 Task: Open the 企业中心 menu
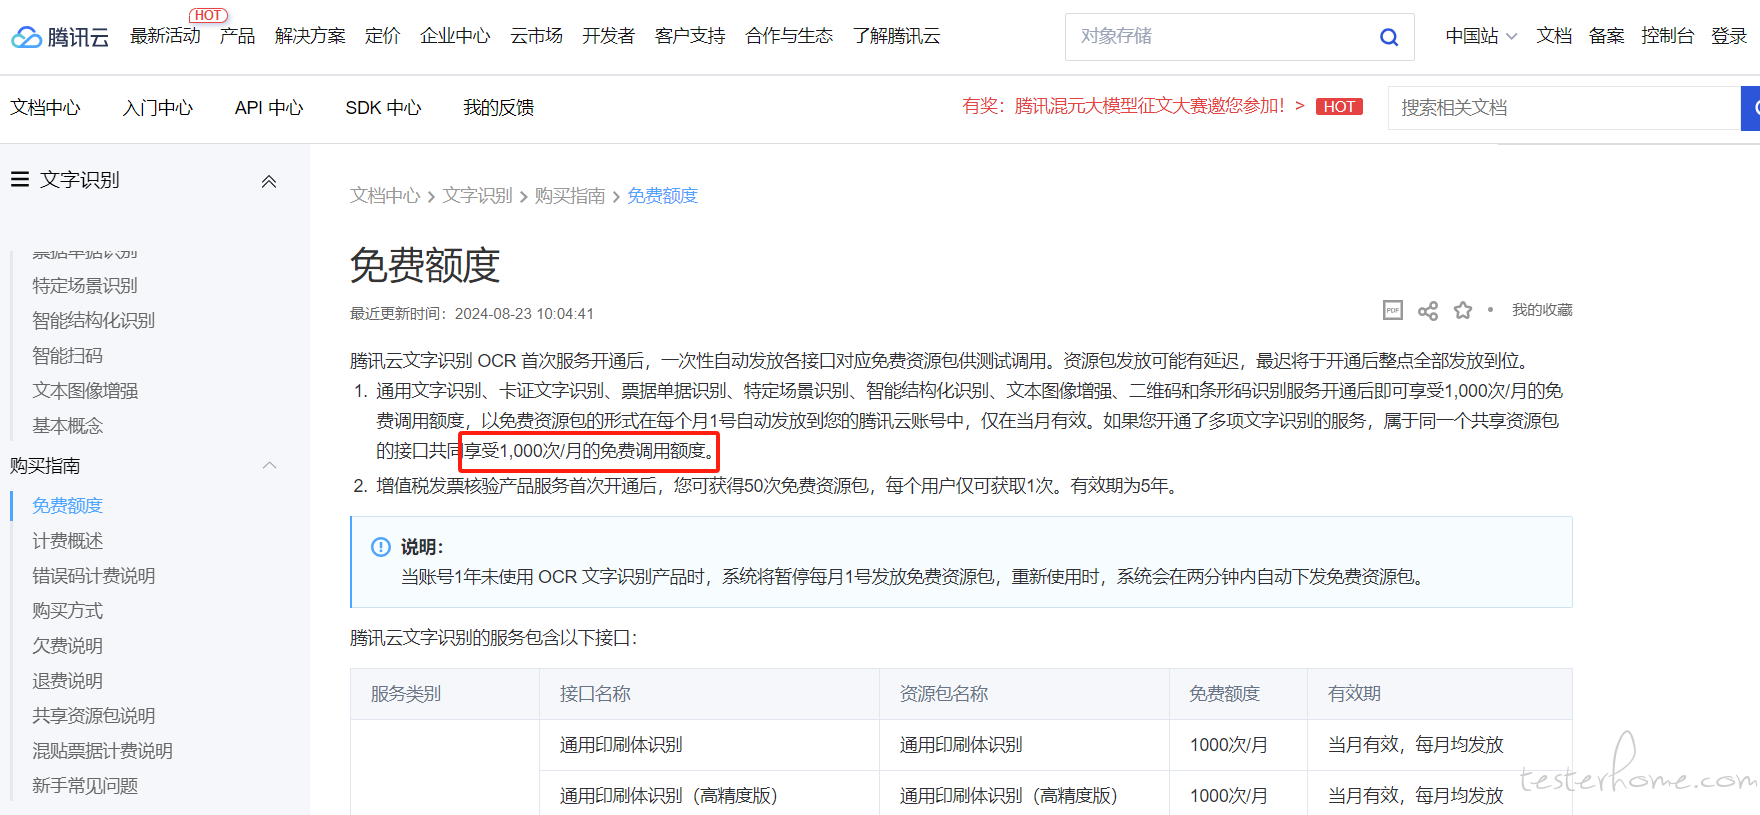[x=455, y=36]
